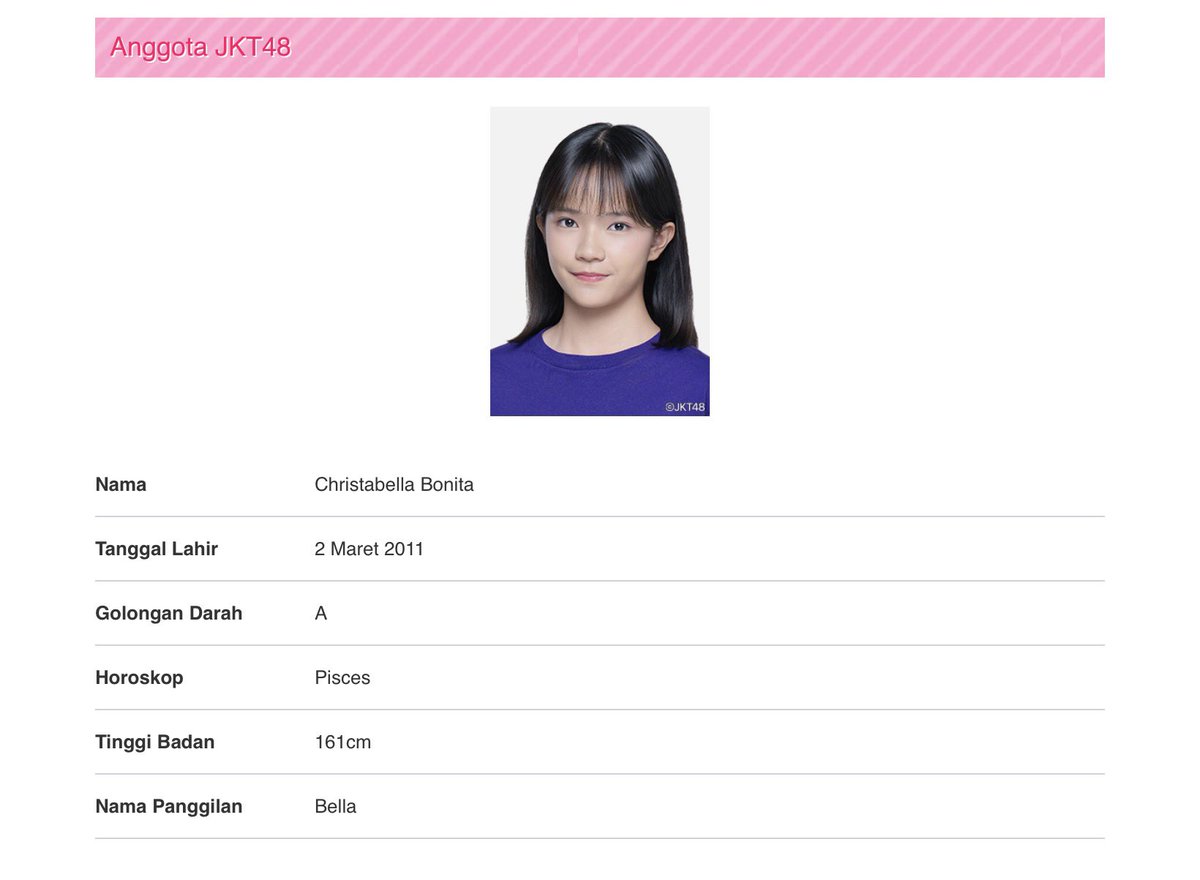The height and width of the screenshot is (880, 1200).
Task: Click the 'Anggota JKT48' header title
Action: 200,47
